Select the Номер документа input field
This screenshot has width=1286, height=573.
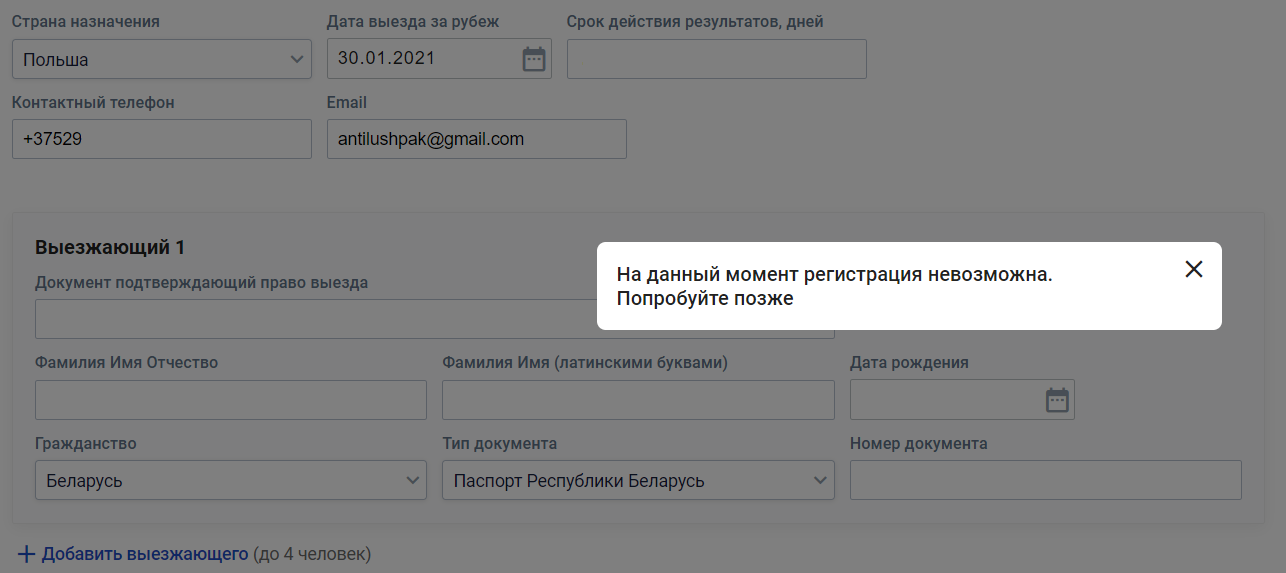(1045, 481)
